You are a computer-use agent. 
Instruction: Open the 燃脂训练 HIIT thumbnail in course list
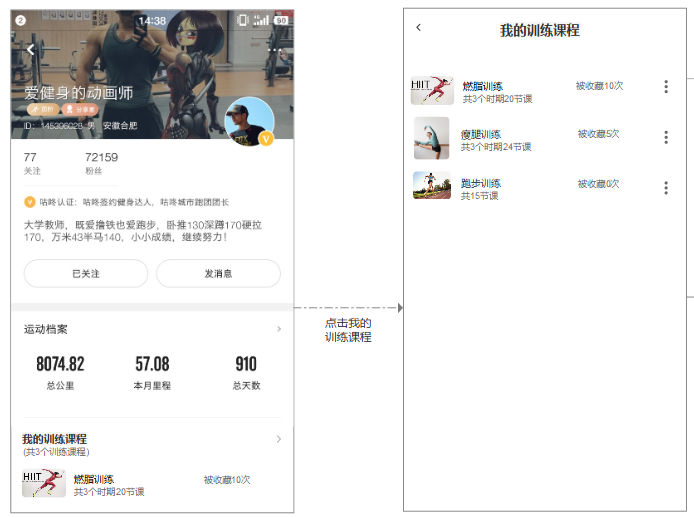point(432,90)
